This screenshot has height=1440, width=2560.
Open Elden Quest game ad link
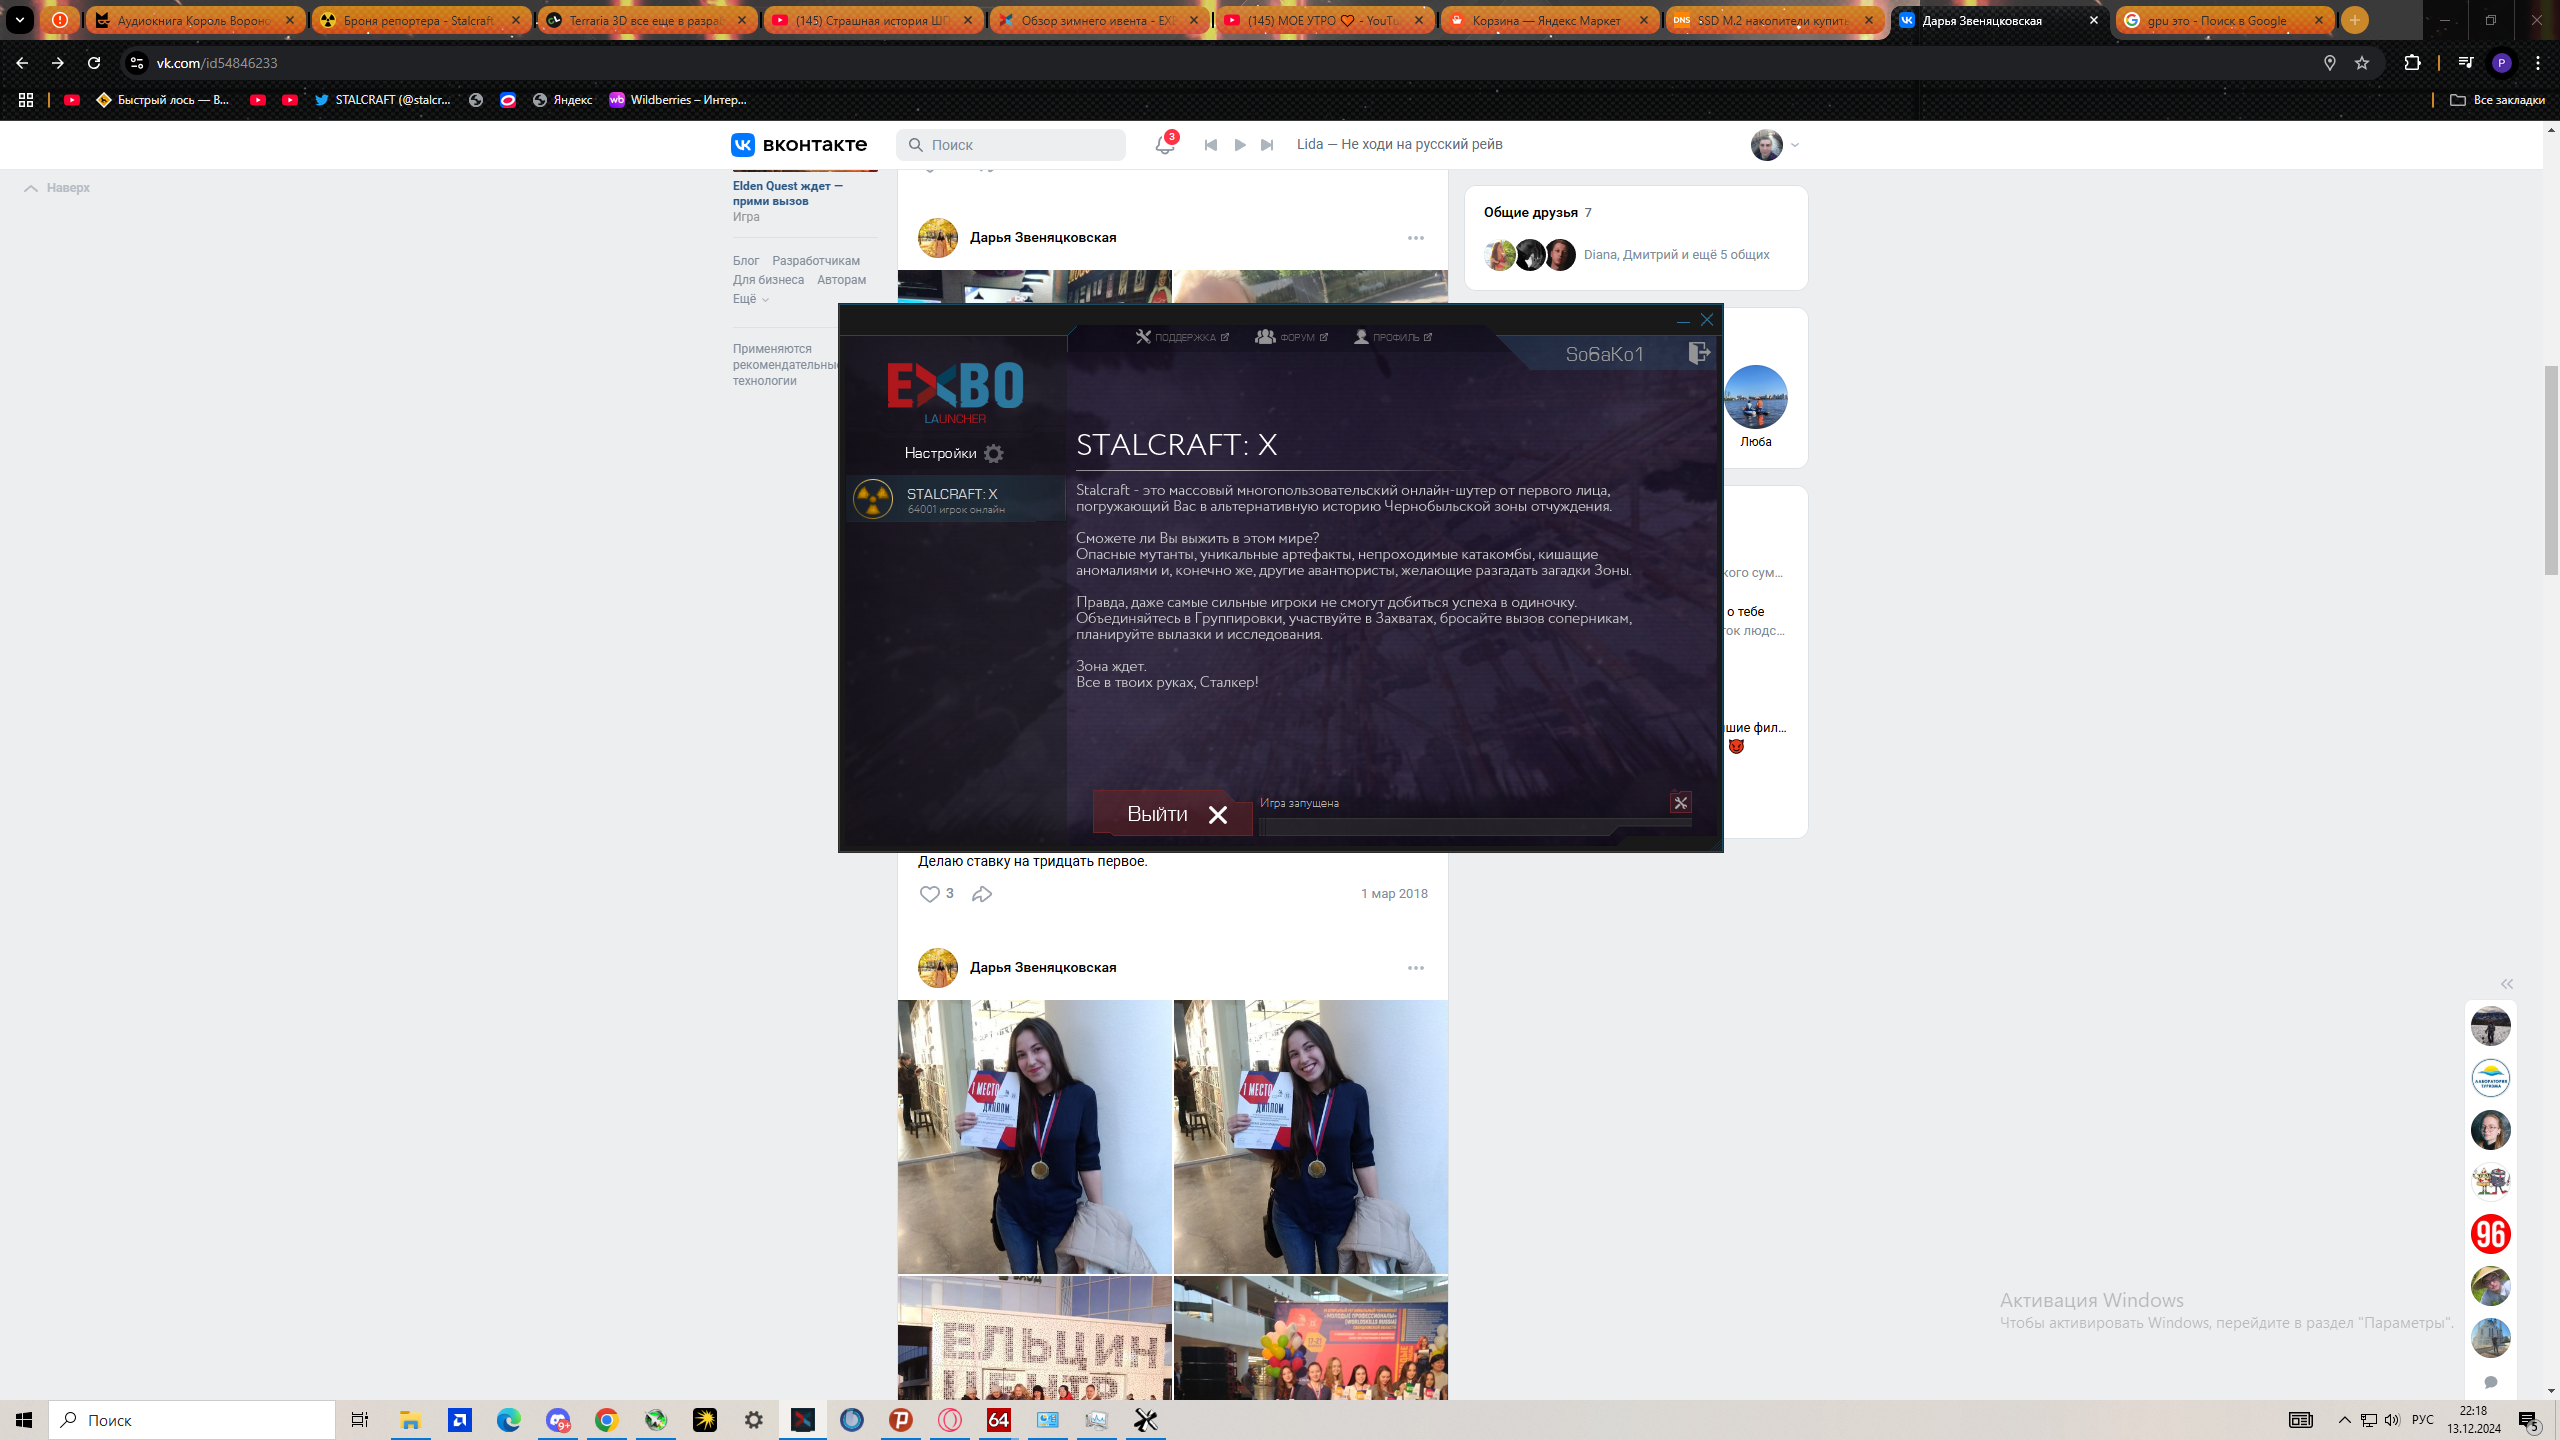pos(788,193)
